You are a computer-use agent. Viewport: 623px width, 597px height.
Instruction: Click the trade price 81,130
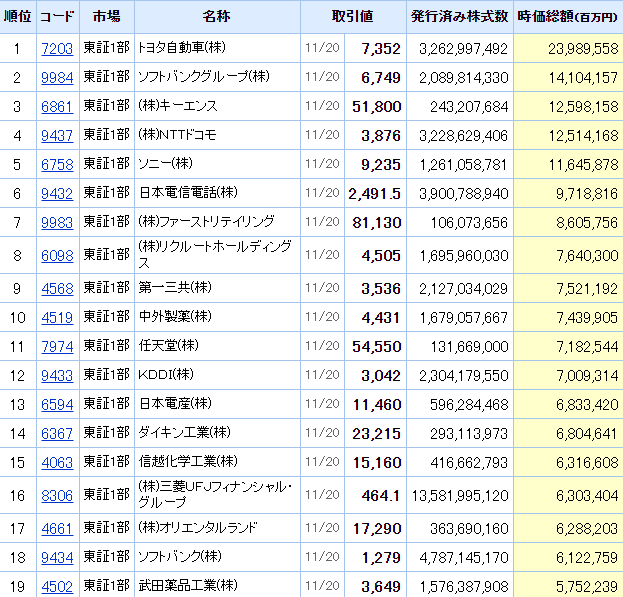(377, 223)
